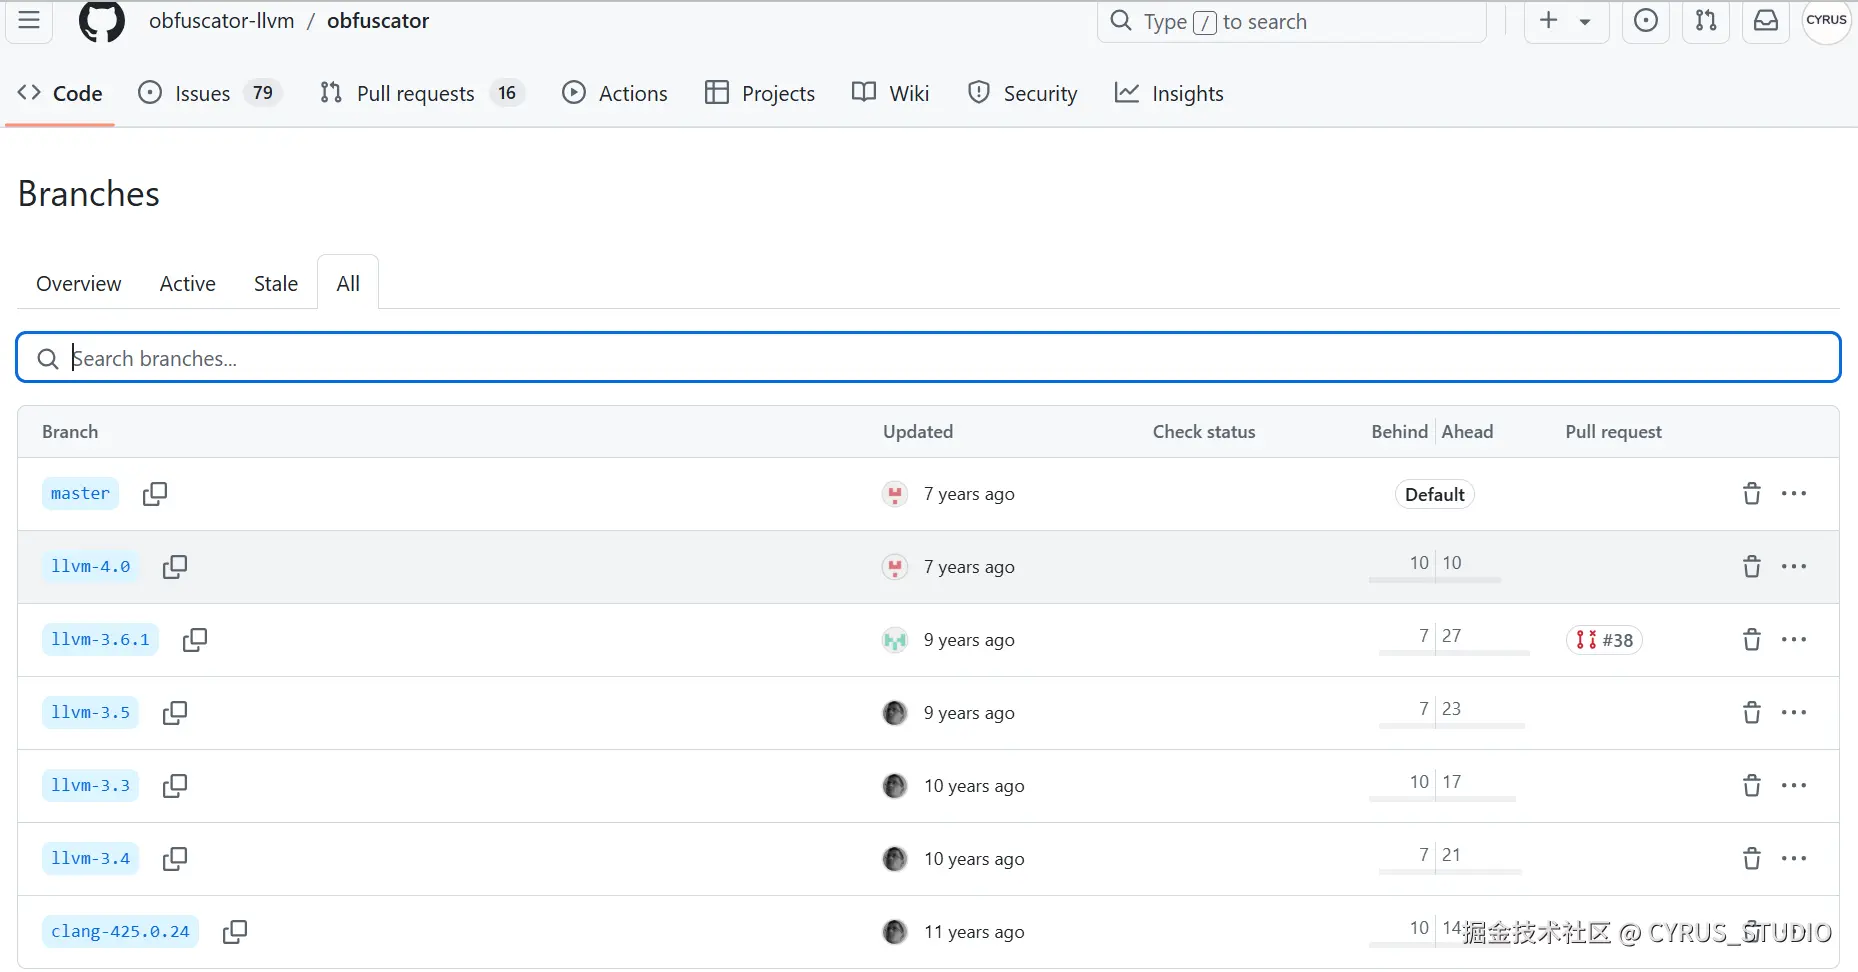Viewport: 1858px width, 972px height.
Task: Open the notifications inbox
Action: tap(1766, 21)
